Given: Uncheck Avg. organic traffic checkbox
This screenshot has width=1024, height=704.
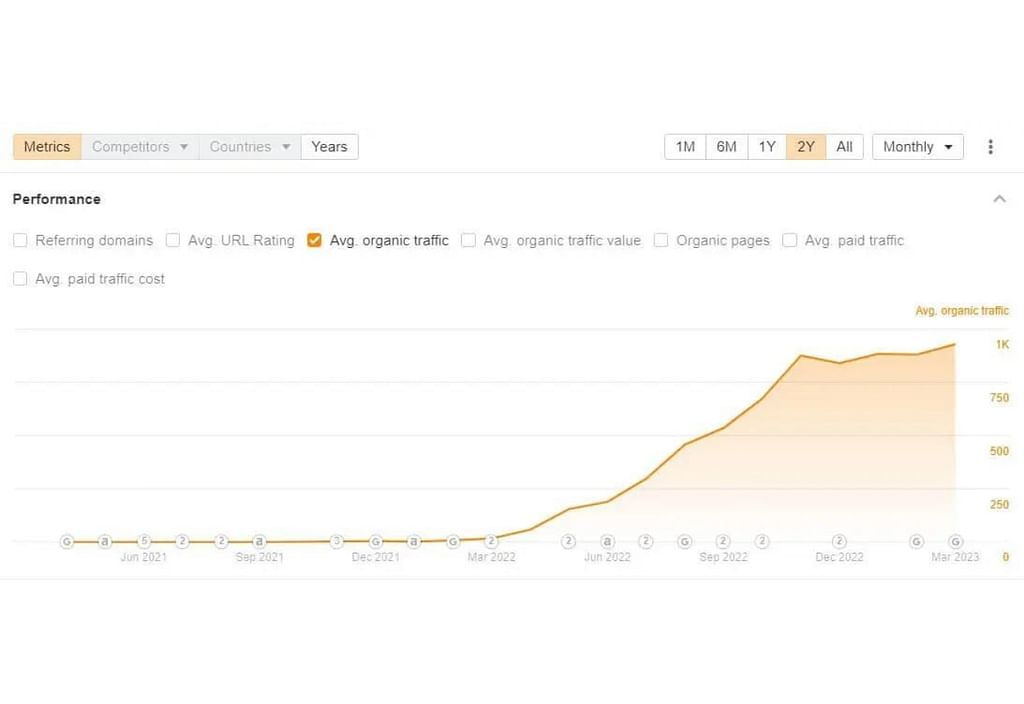Looking at the screenshot, I should 314,240.
